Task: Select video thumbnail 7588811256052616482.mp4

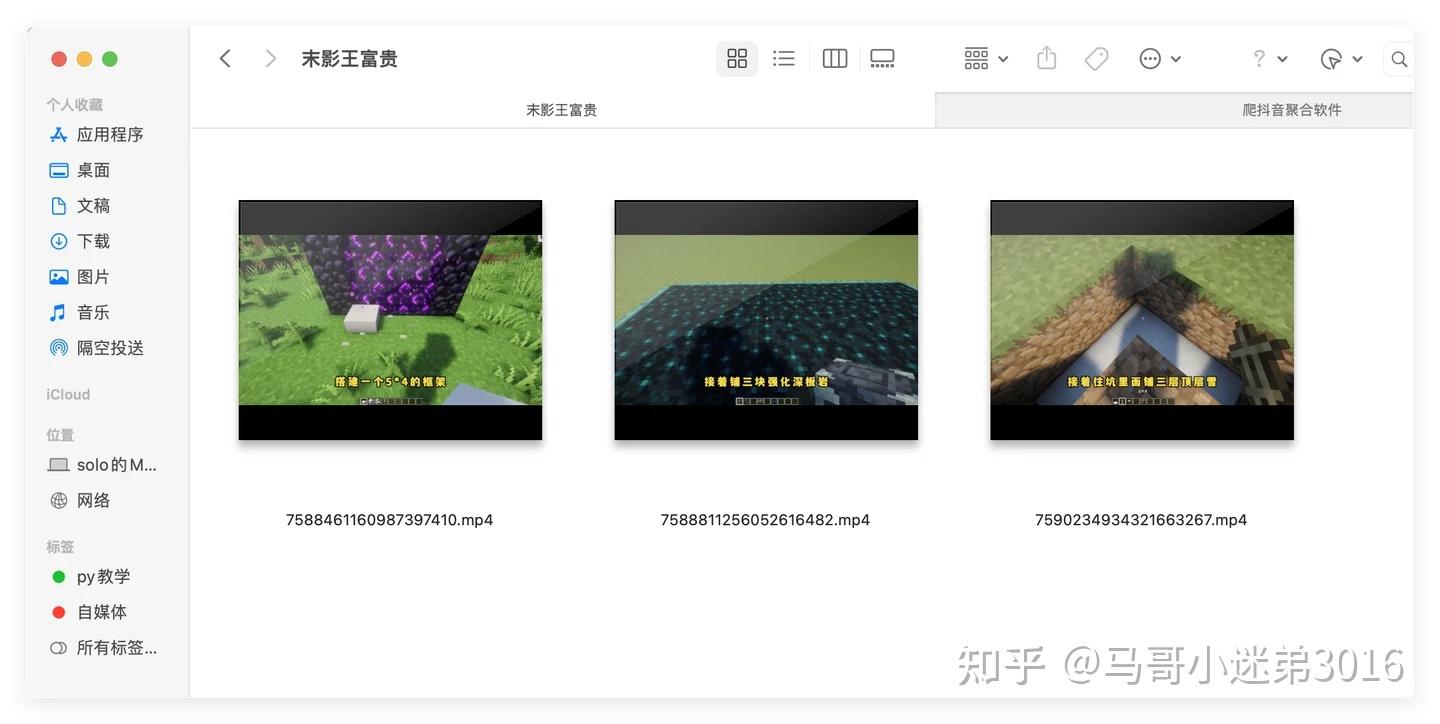Action: 766,320
